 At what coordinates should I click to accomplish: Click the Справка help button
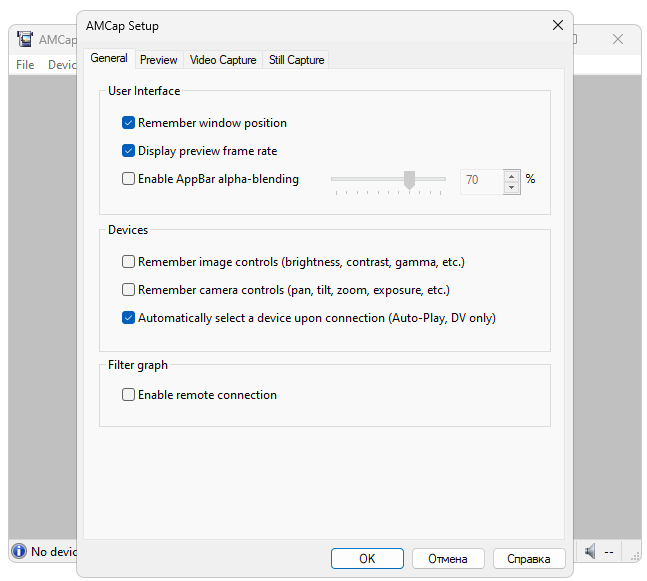click(529, 559)
